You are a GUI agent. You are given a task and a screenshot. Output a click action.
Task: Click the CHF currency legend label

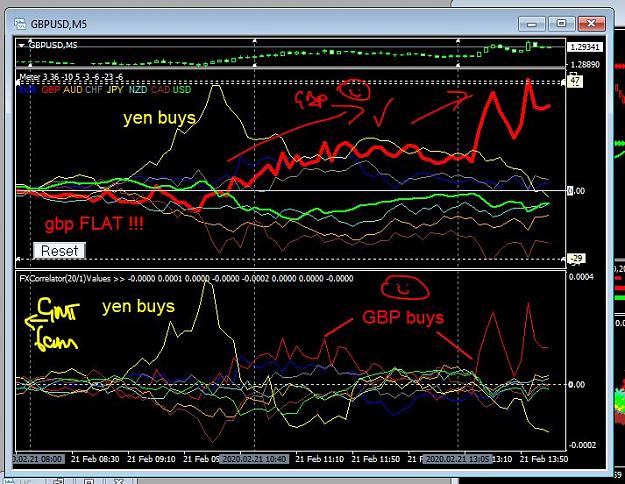(94, 90)
